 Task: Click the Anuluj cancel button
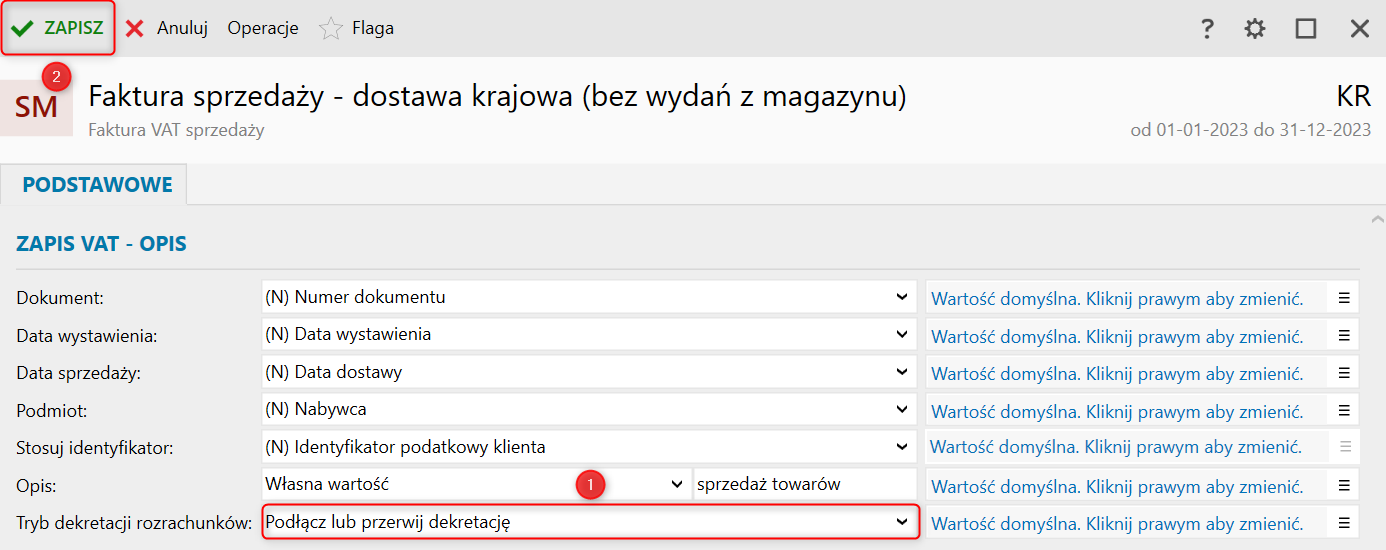pos(167,28)
